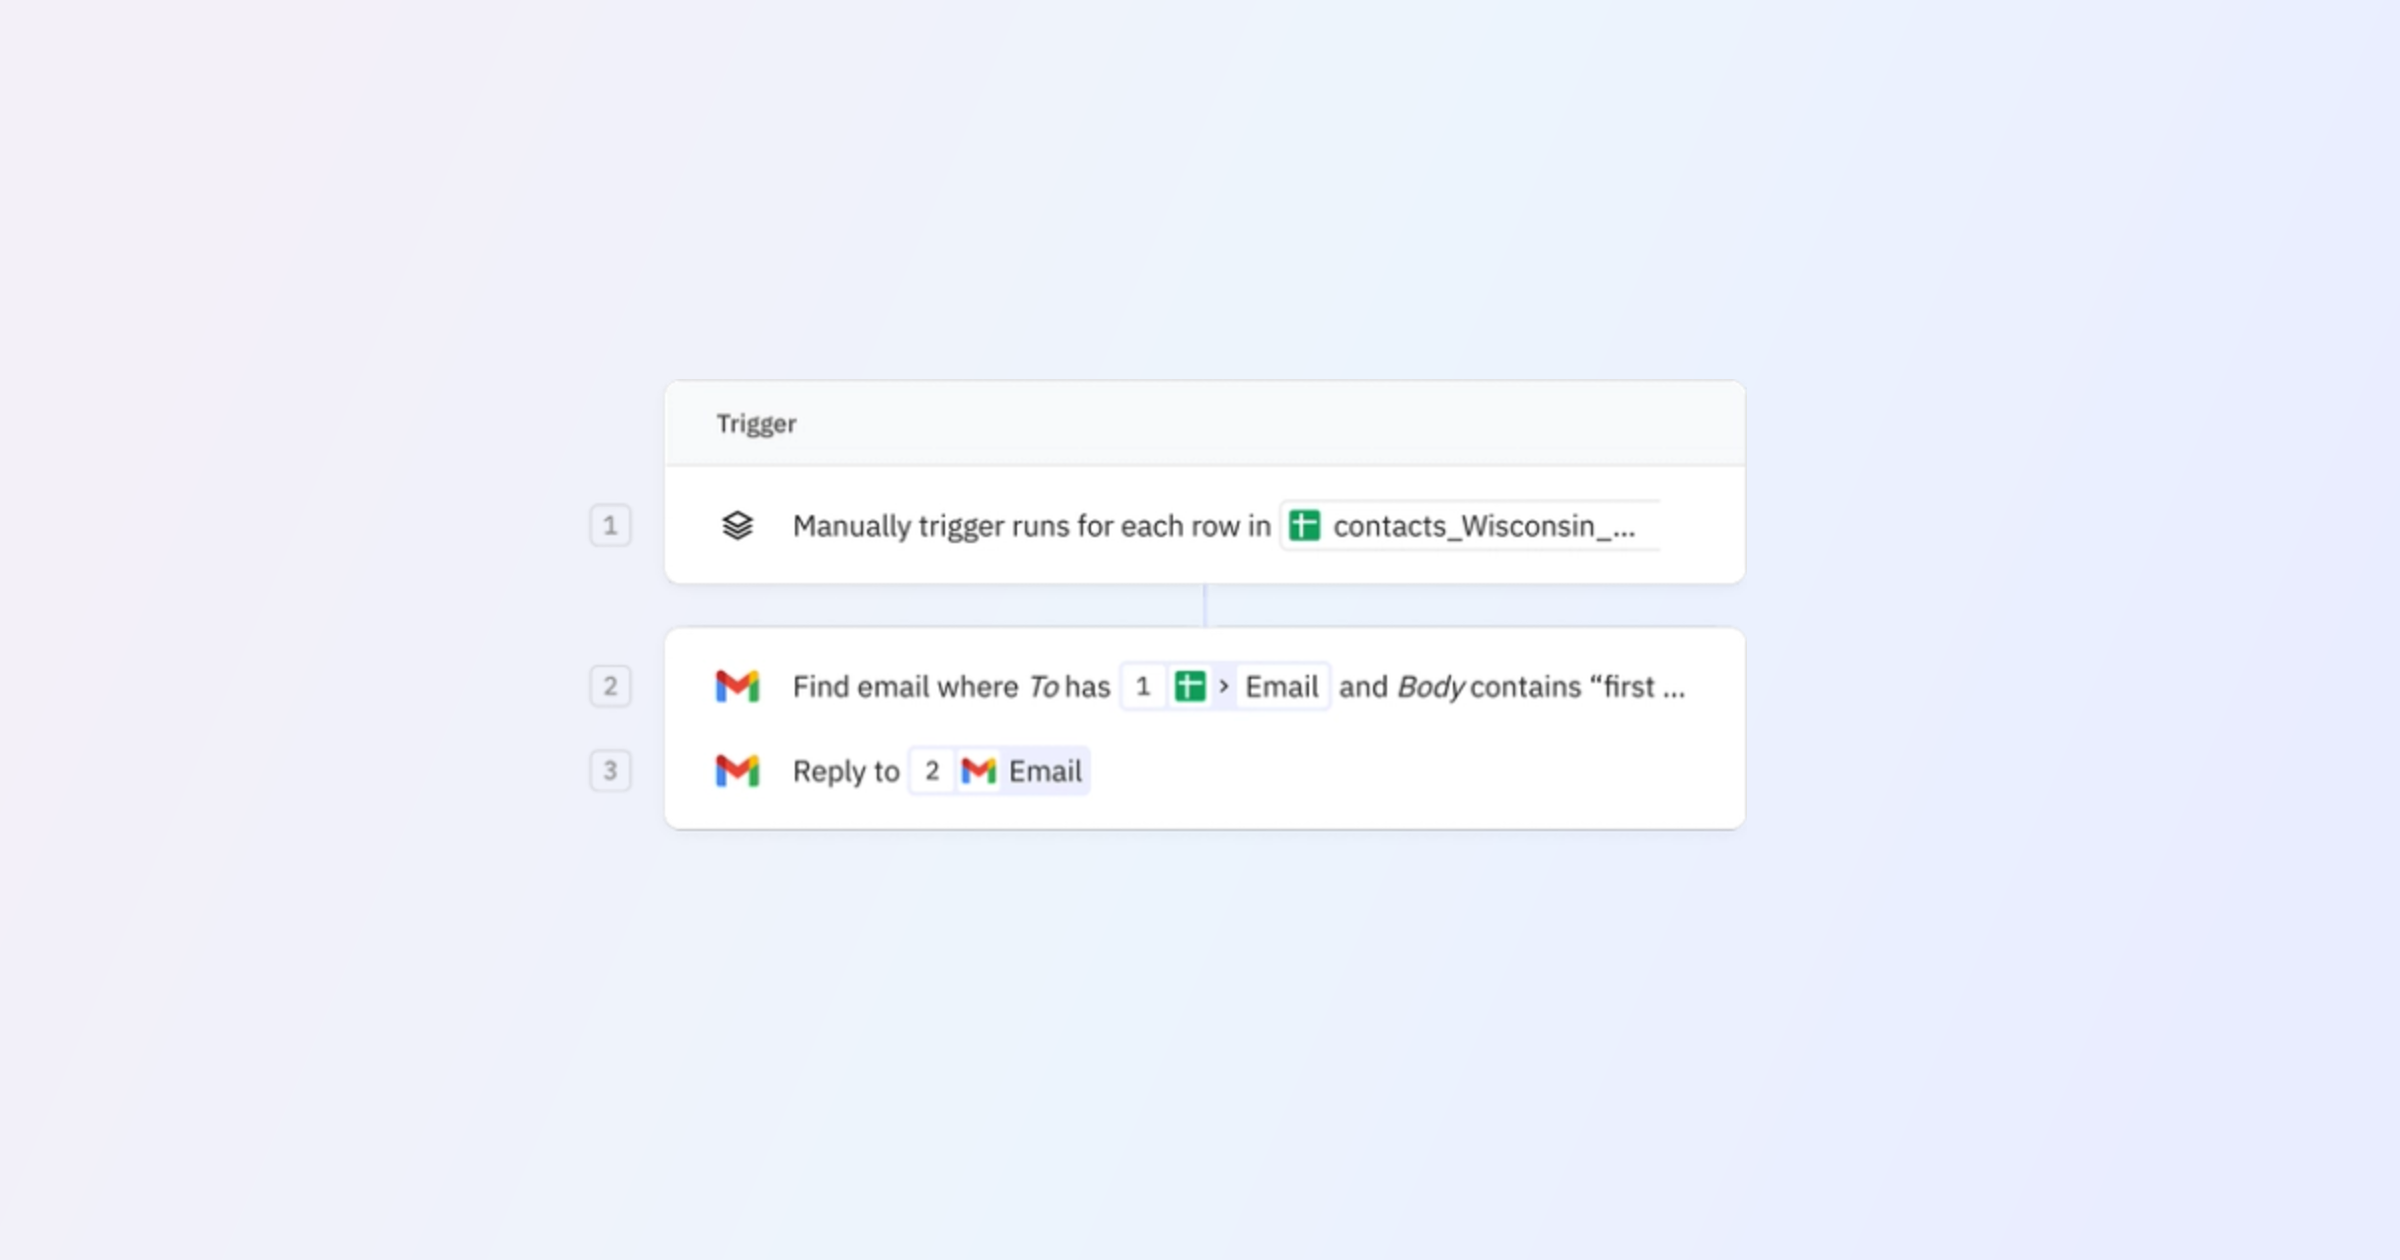The width and height of the screenshot is (2400, 1260).
Task: Select the step 3 number badge
Action: tap(610, 770)
